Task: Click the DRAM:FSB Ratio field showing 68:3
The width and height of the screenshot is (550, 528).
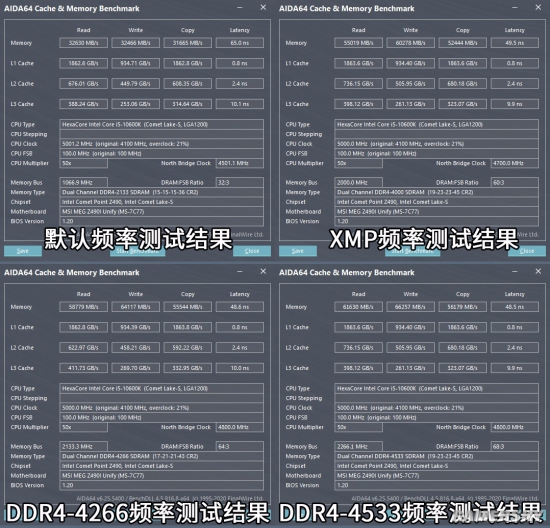Action: coord(515,447)
